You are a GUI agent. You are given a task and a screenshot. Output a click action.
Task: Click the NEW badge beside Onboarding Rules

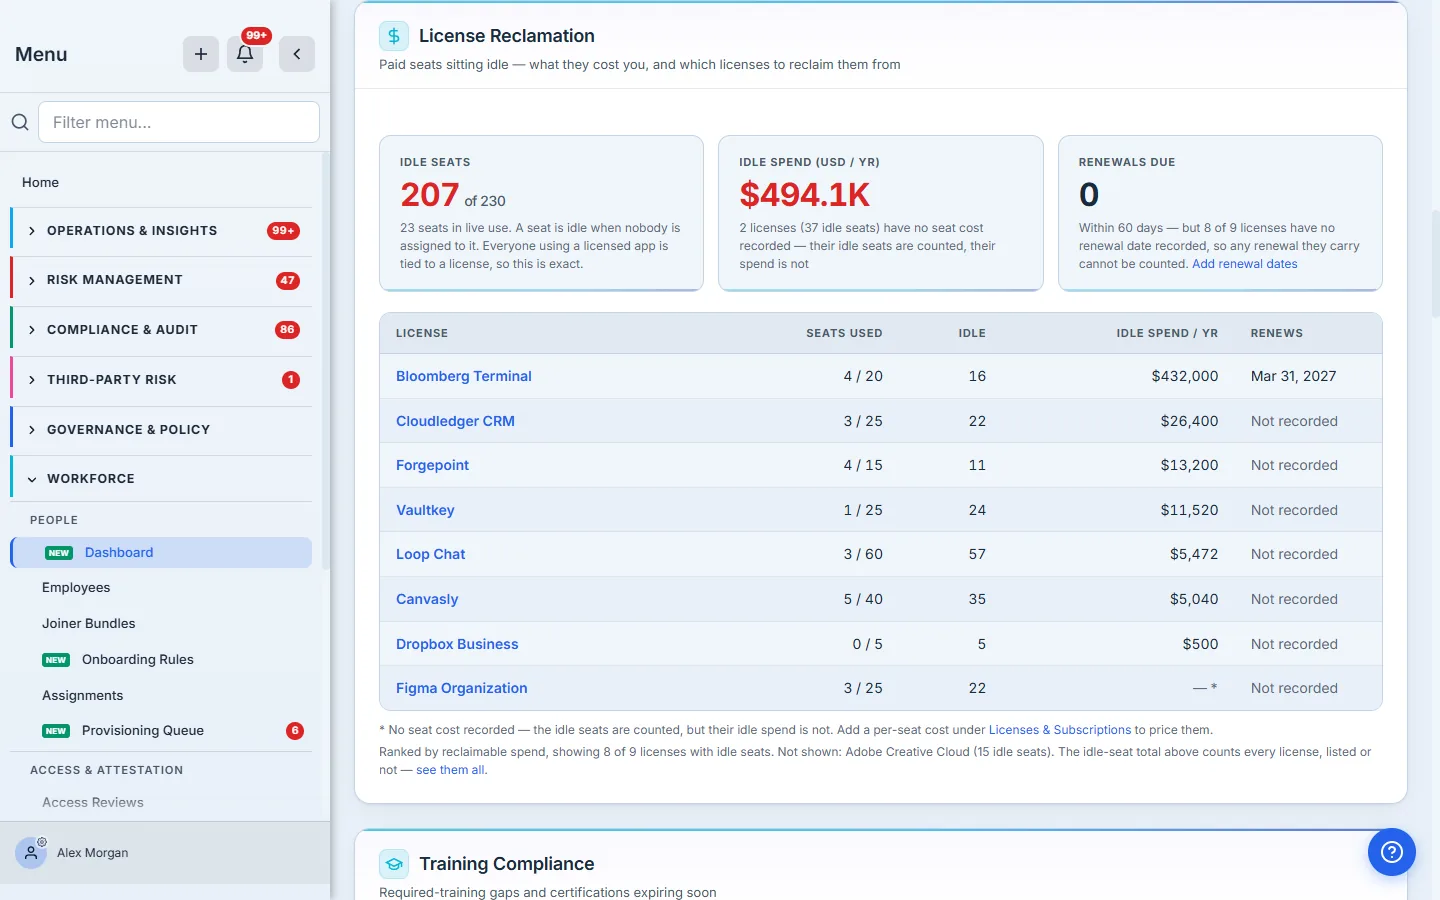56,660
